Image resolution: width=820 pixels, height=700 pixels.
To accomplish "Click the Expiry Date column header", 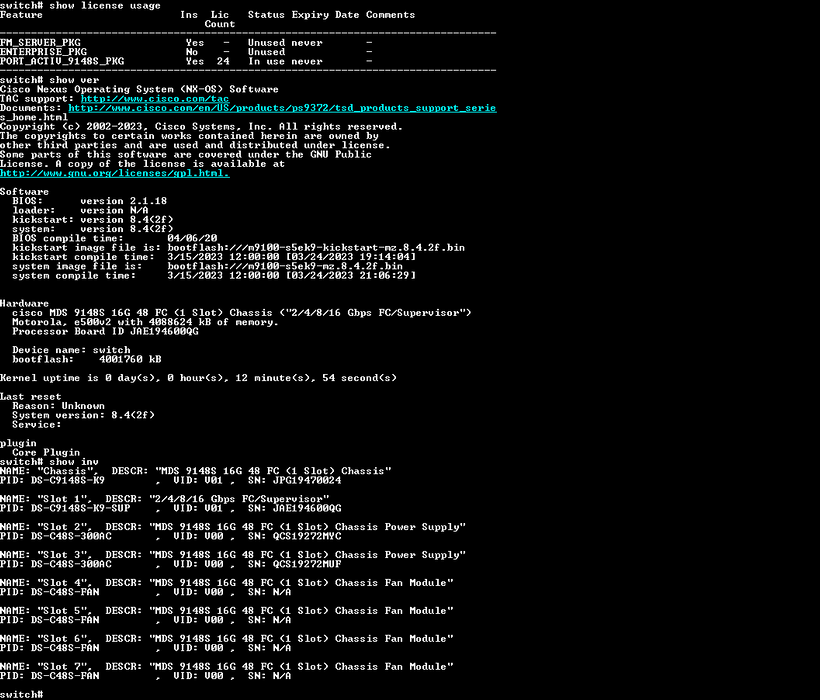I will pos(325,15).
